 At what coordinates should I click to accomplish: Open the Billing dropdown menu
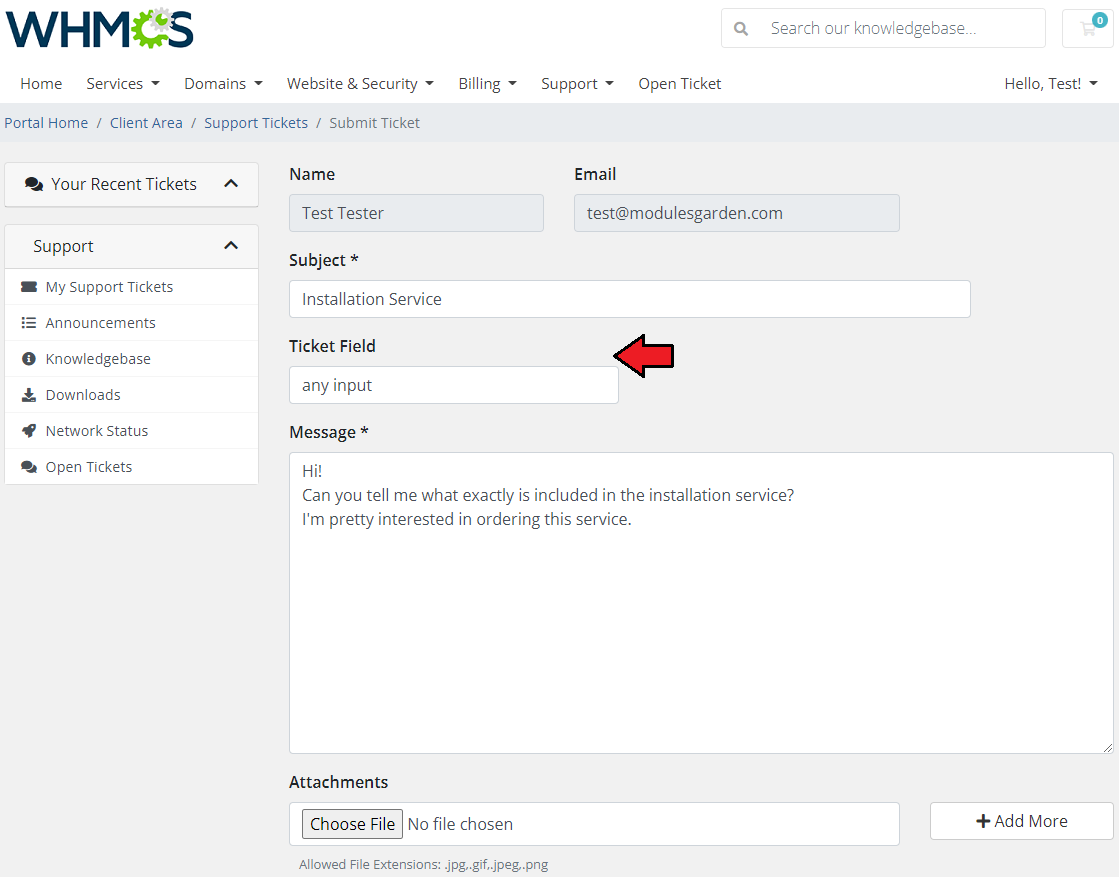click(x=487, y=83)
